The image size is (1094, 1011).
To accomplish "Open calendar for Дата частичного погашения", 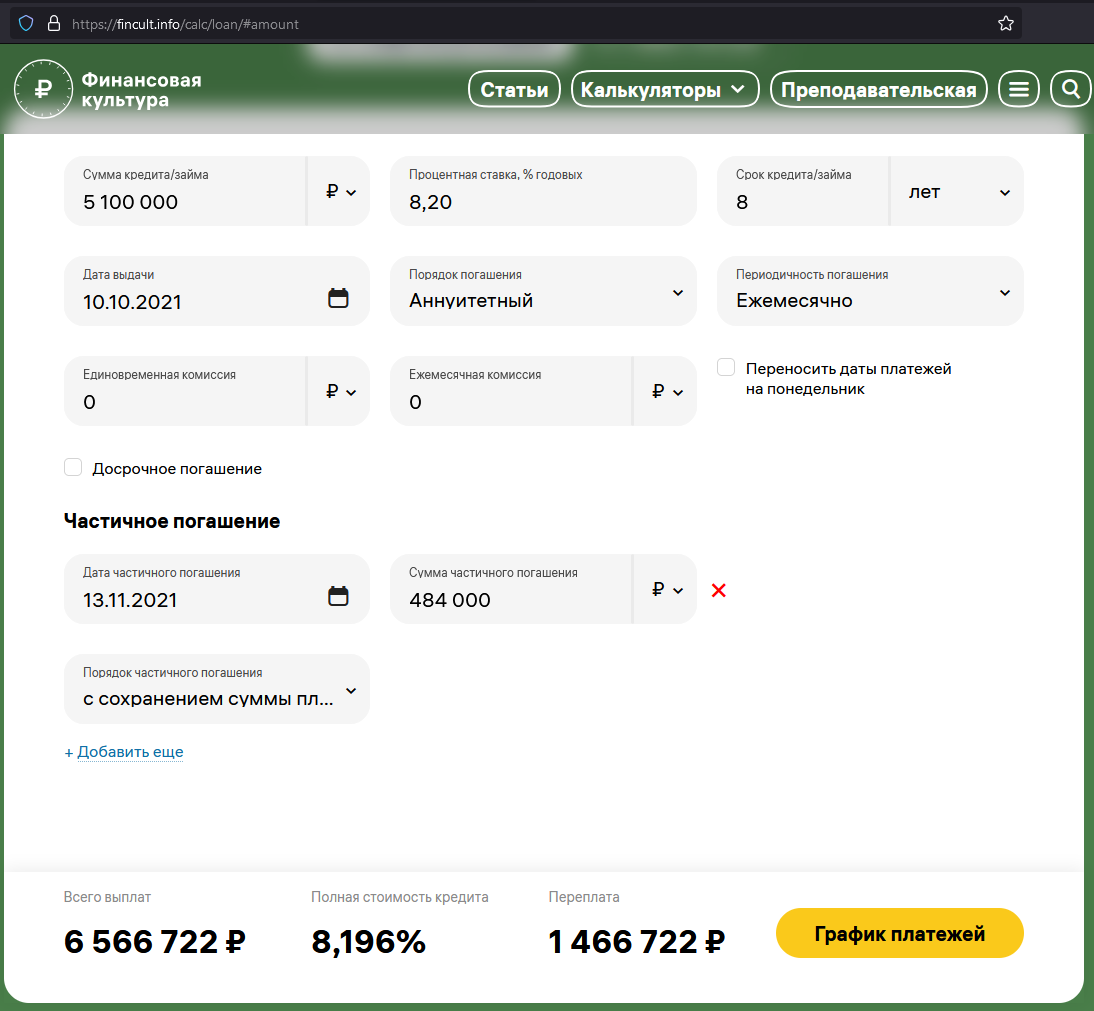I will click(x=338, y=596).
